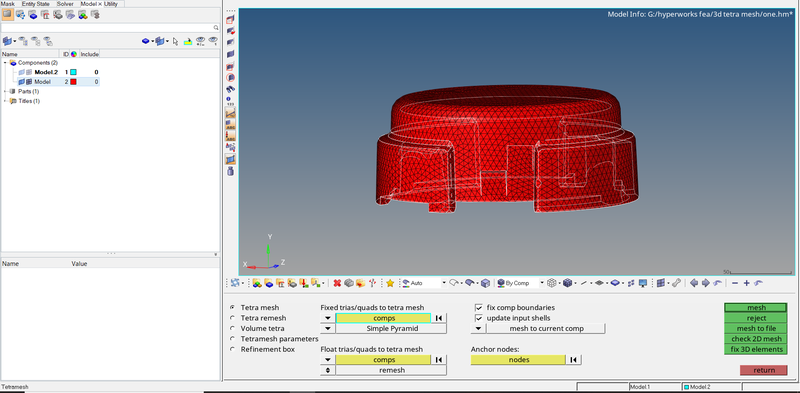This screenshot has height=393, width=800.
Task: Click the left arrow previous view icon
Action: [x=694, y=283]
